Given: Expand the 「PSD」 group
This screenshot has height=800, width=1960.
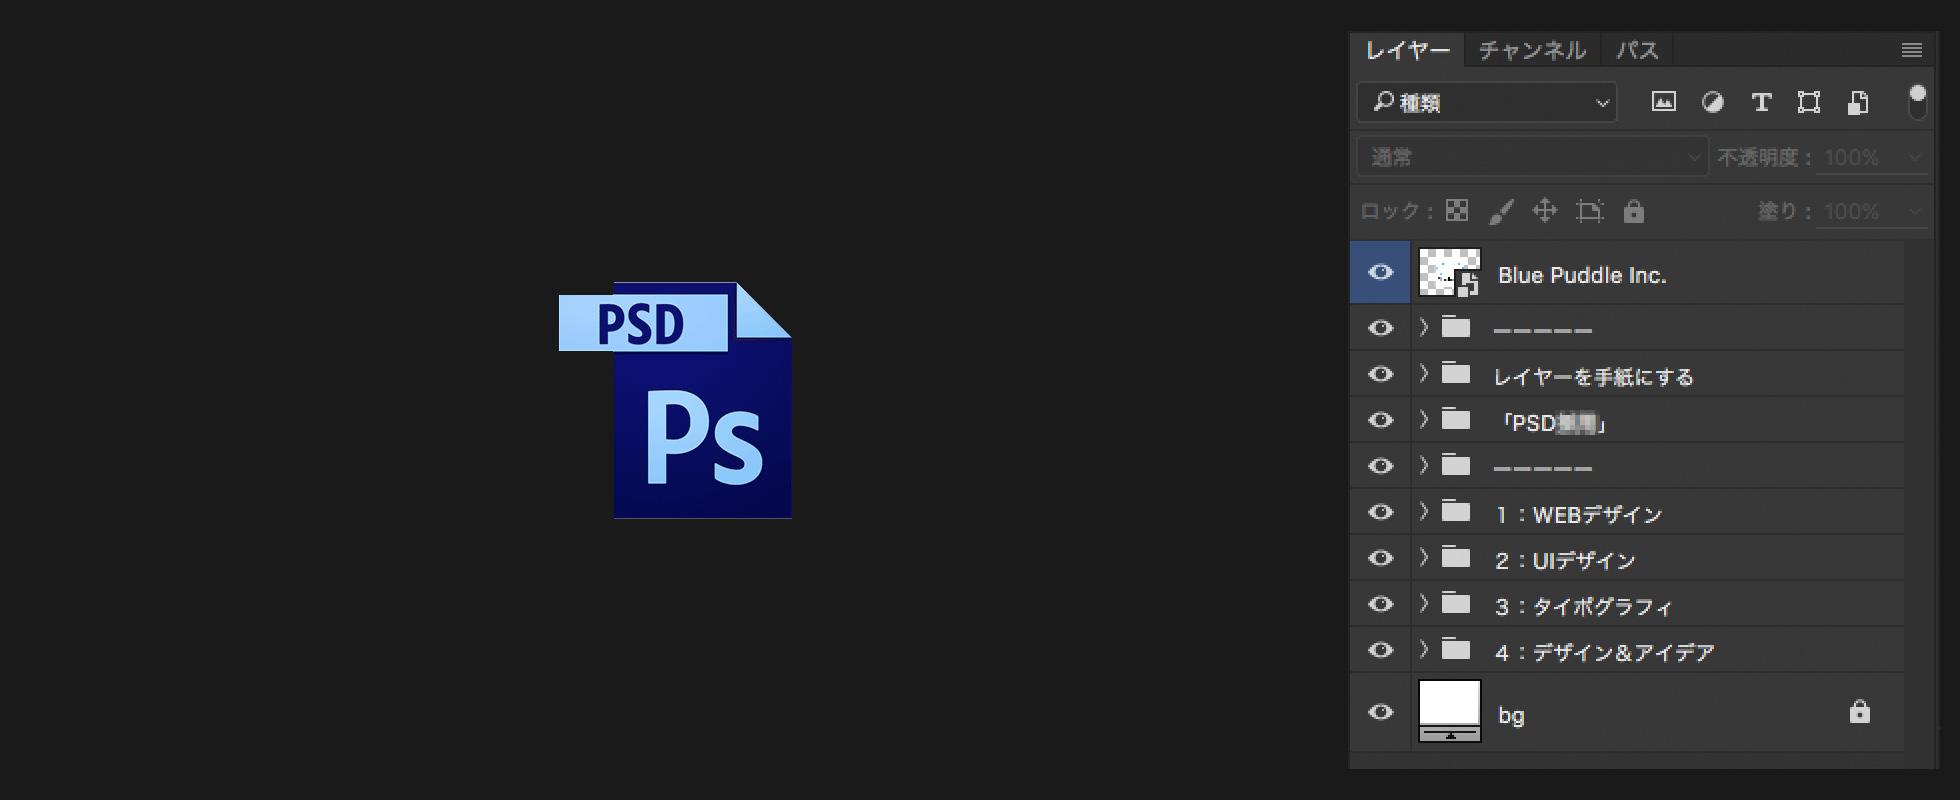Looking at the screenshot, I should tap(1424, 420).
